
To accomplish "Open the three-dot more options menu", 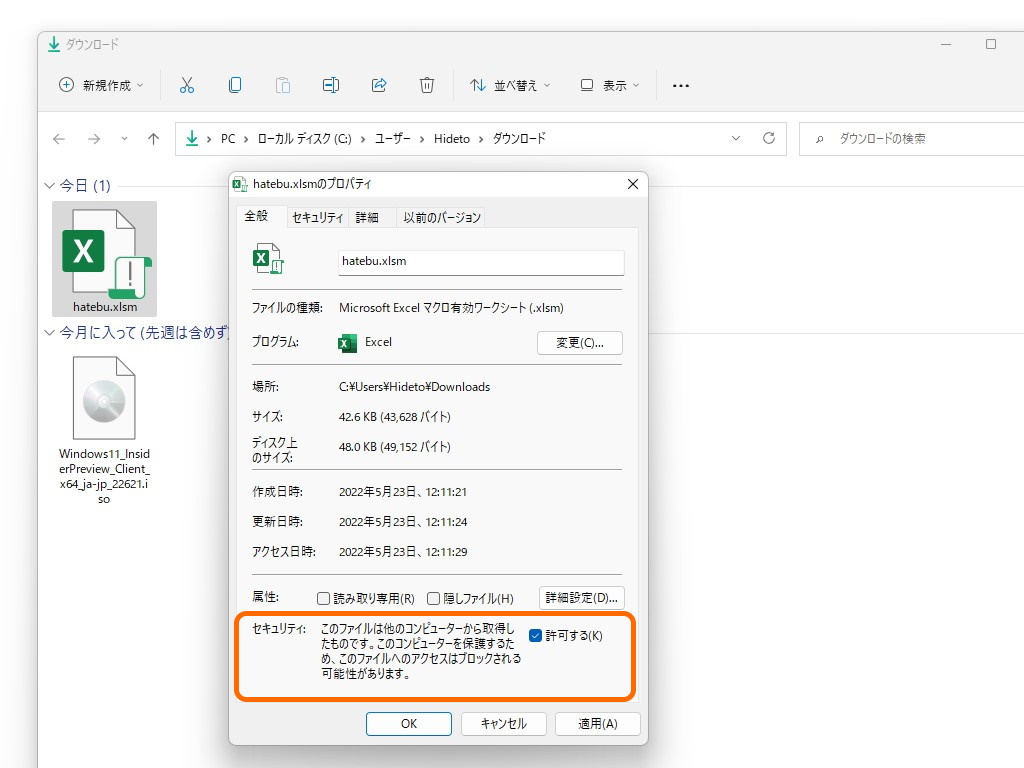I will [x=680, y=86].
